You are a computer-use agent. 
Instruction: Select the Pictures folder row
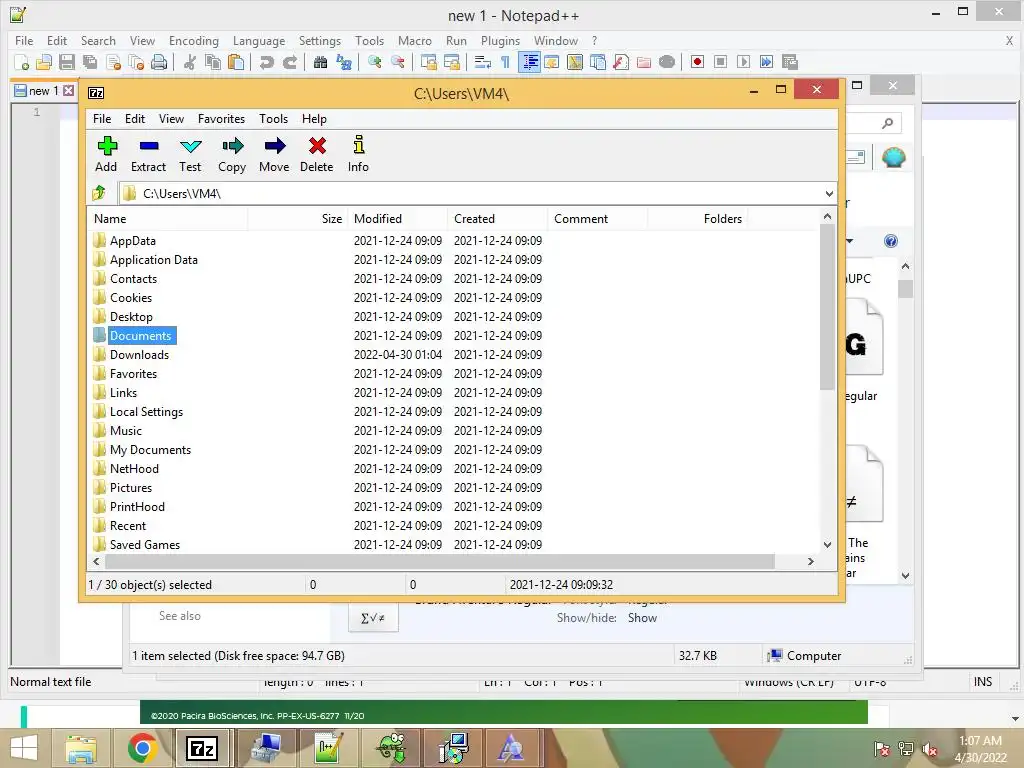point(454,488)
